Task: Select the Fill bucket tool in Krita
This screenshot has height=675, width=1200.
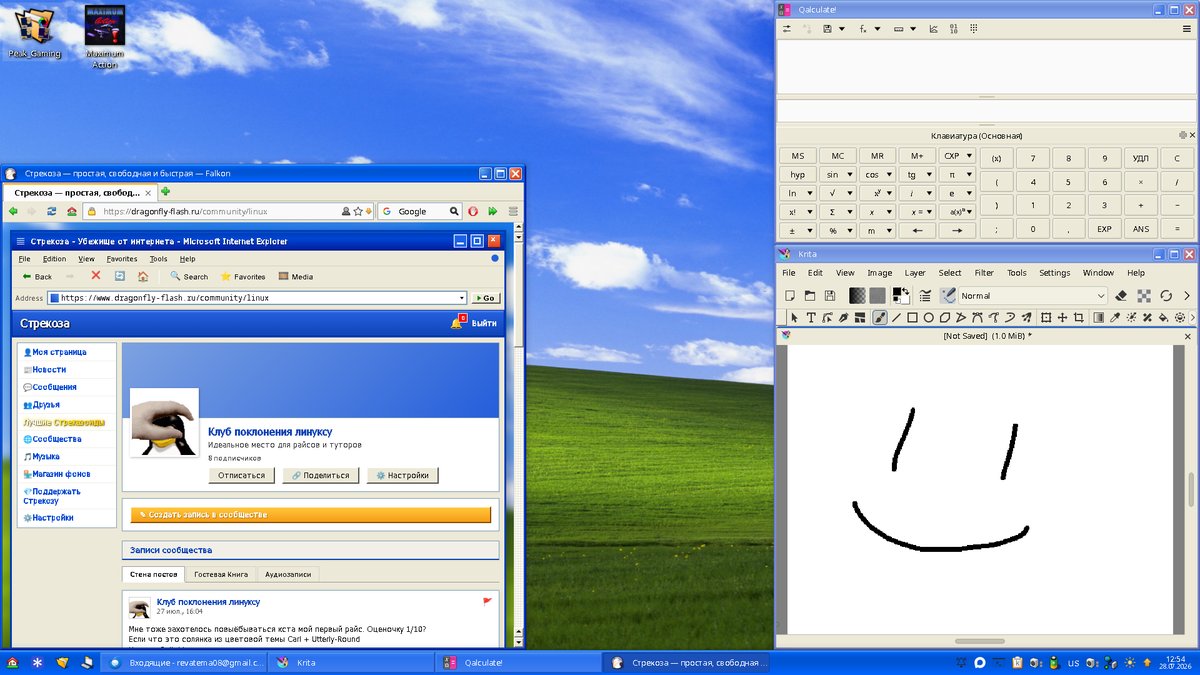Action: [1164, 318]
